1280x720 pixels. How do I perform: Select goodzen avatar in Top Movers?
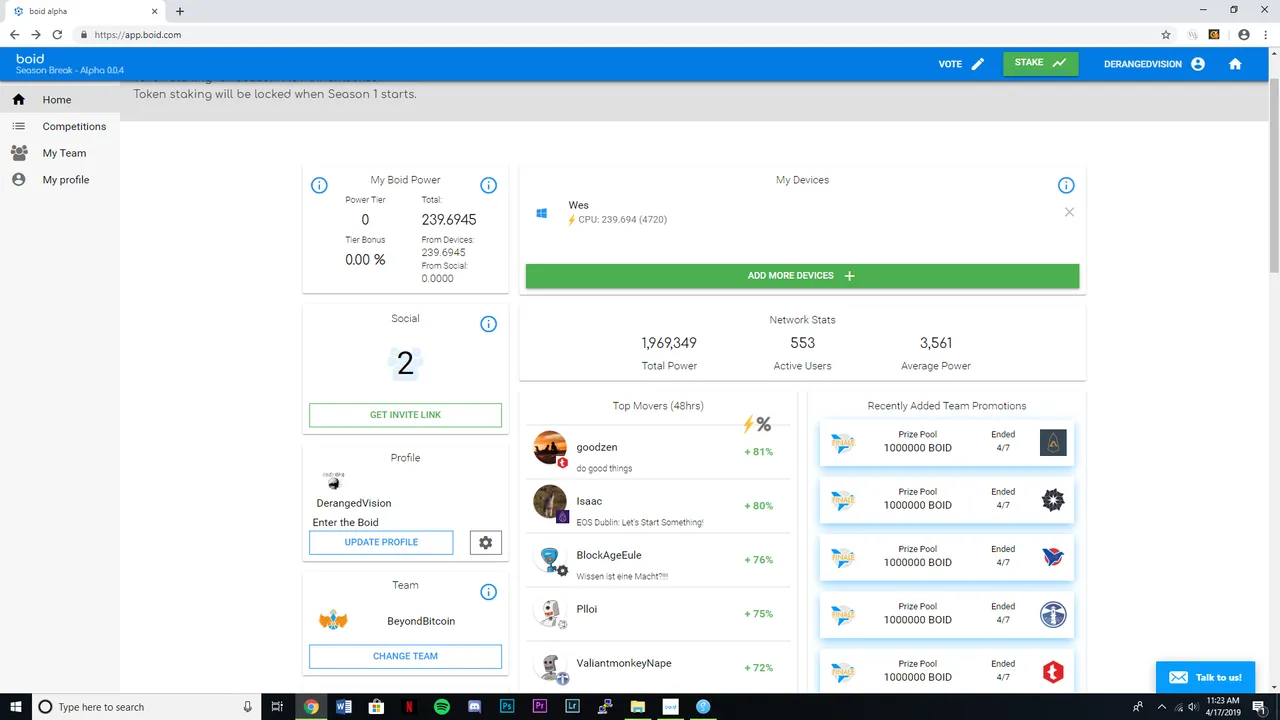550,448
